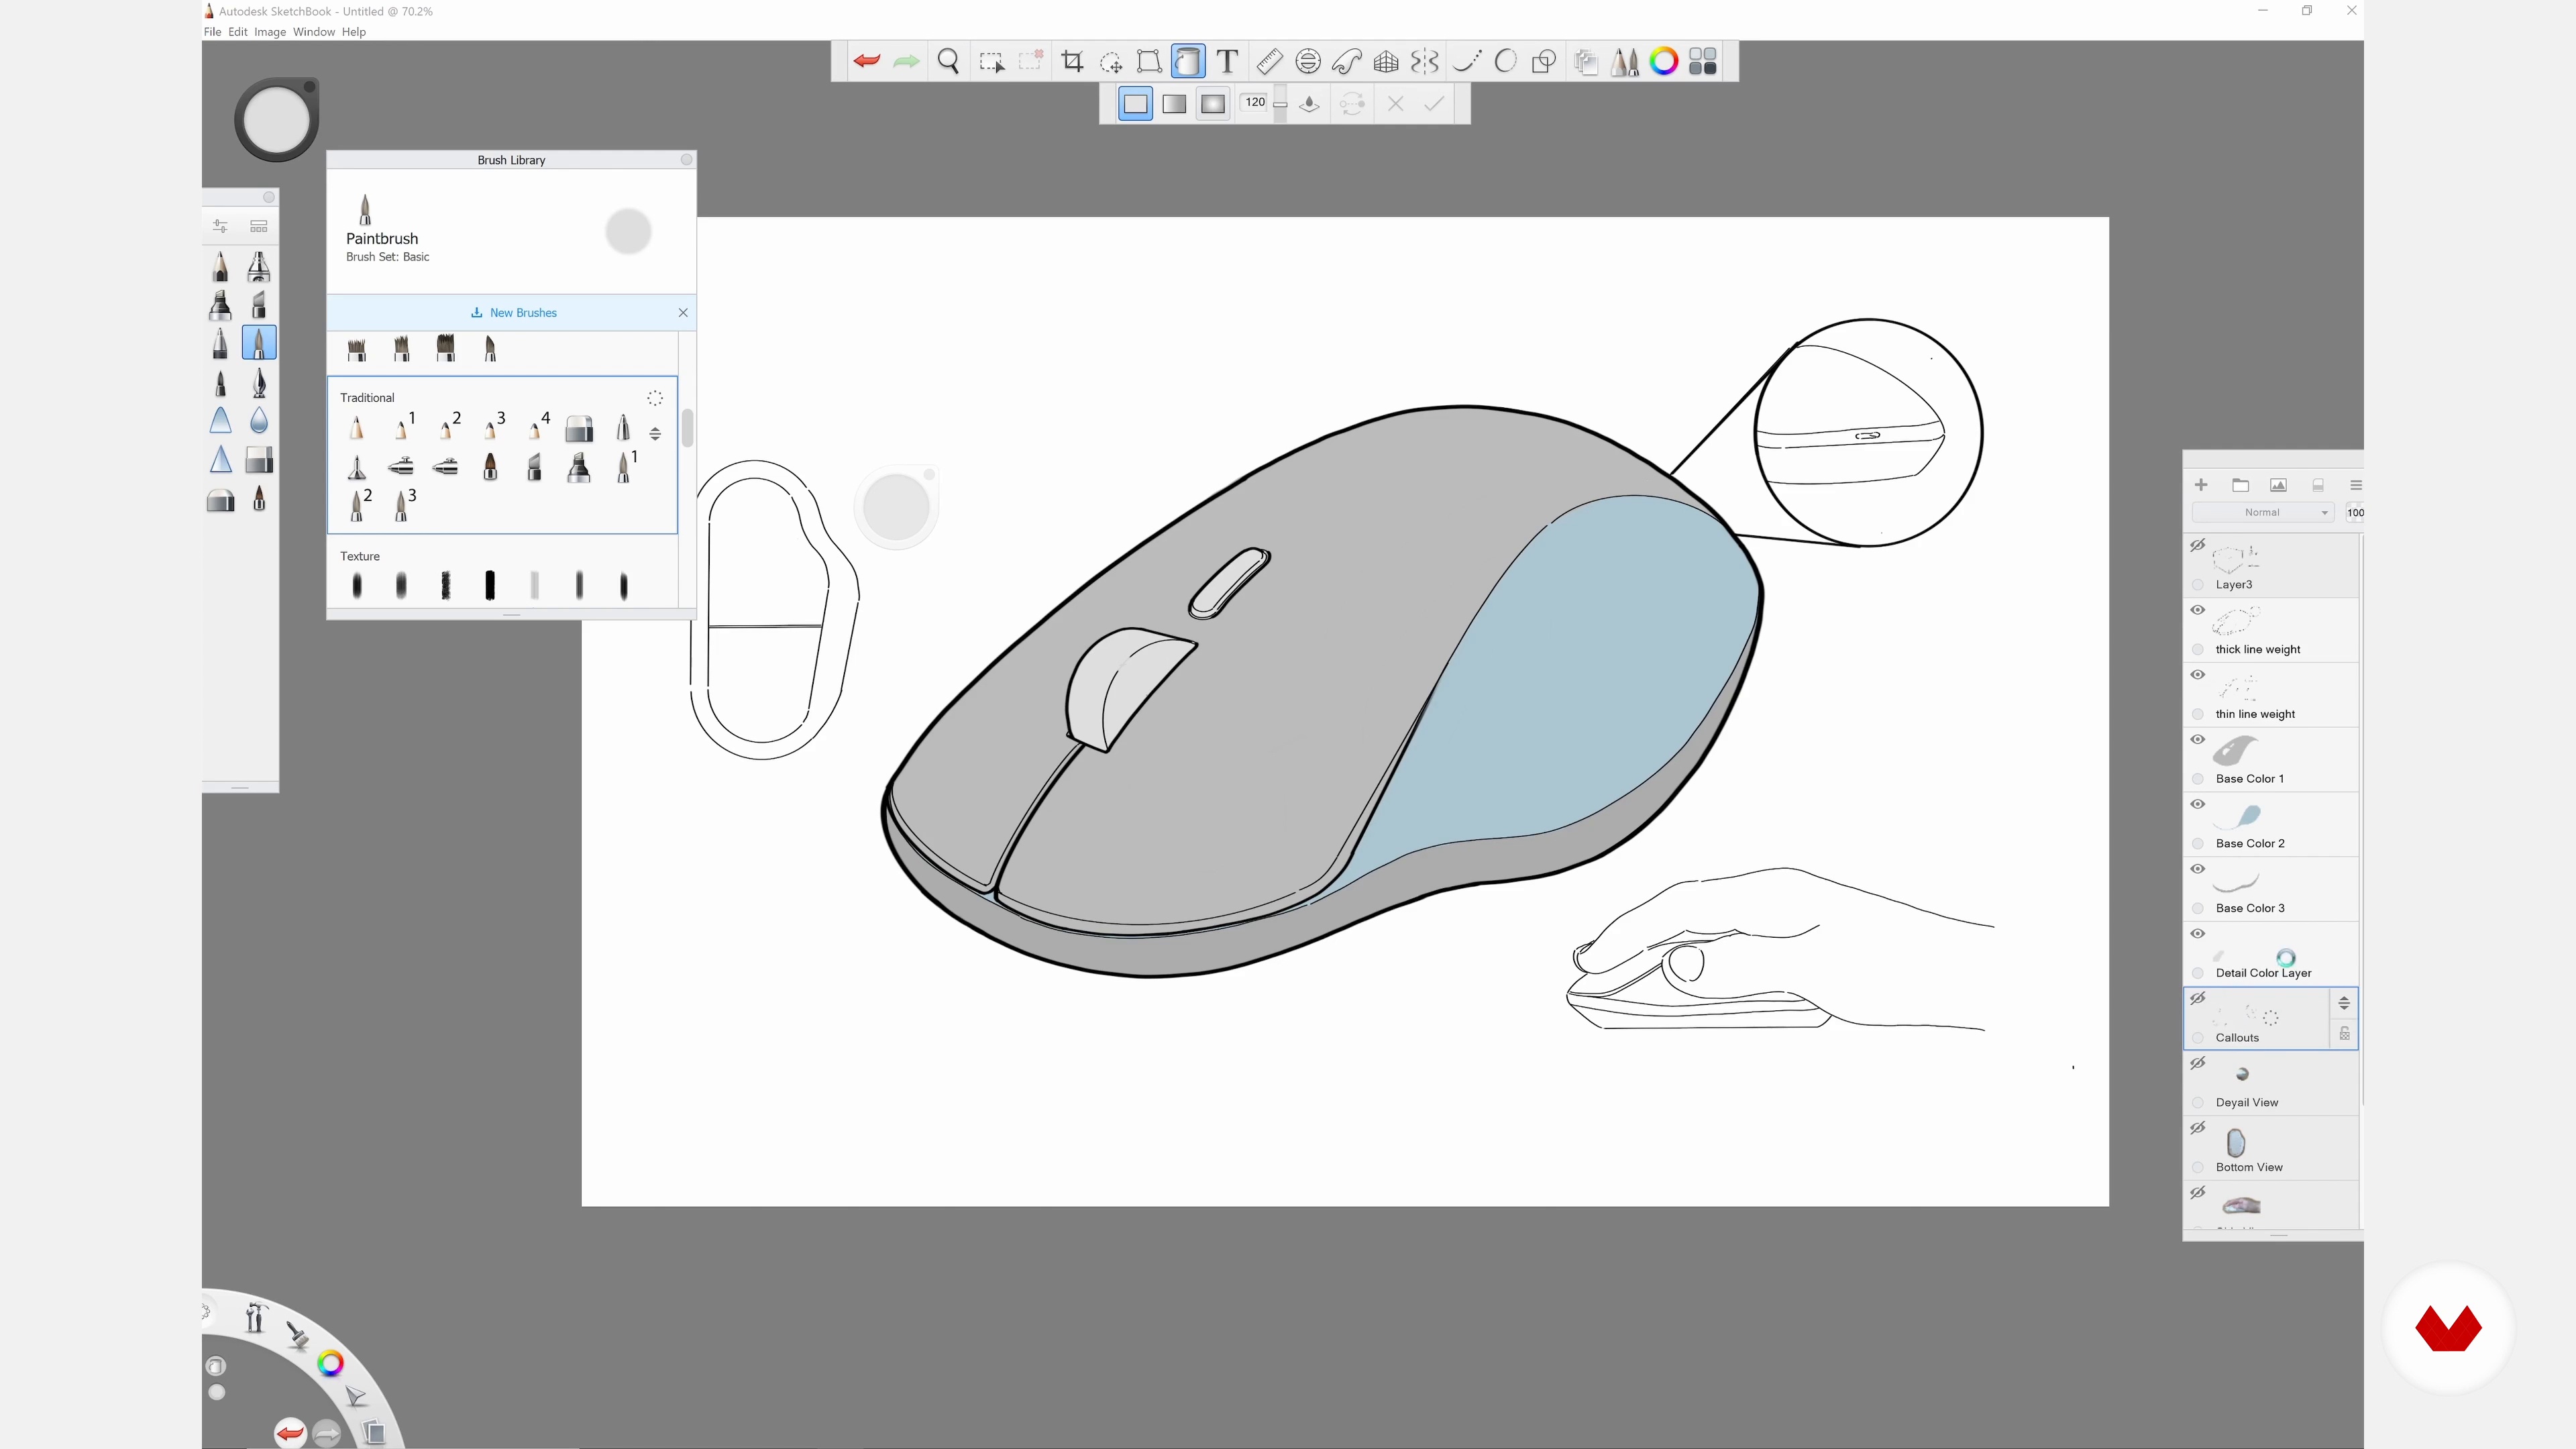Open the Window menu
The width and height of the screenshot is (2576, 1449).
(x=314, y=32)
